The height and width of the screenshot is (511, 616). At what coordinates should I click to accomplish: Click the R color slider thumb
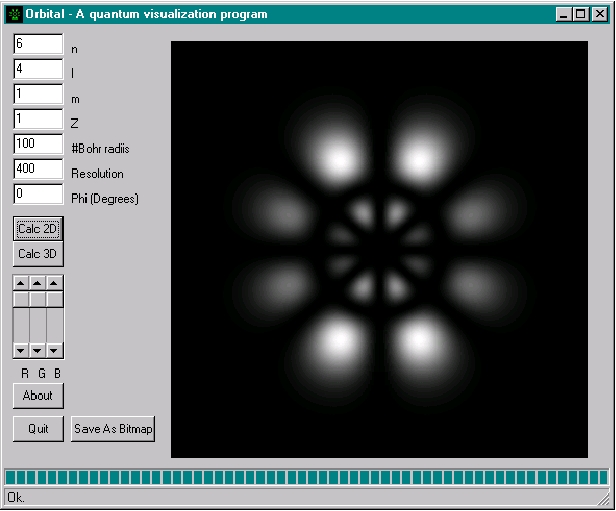[x=21, y=299]
